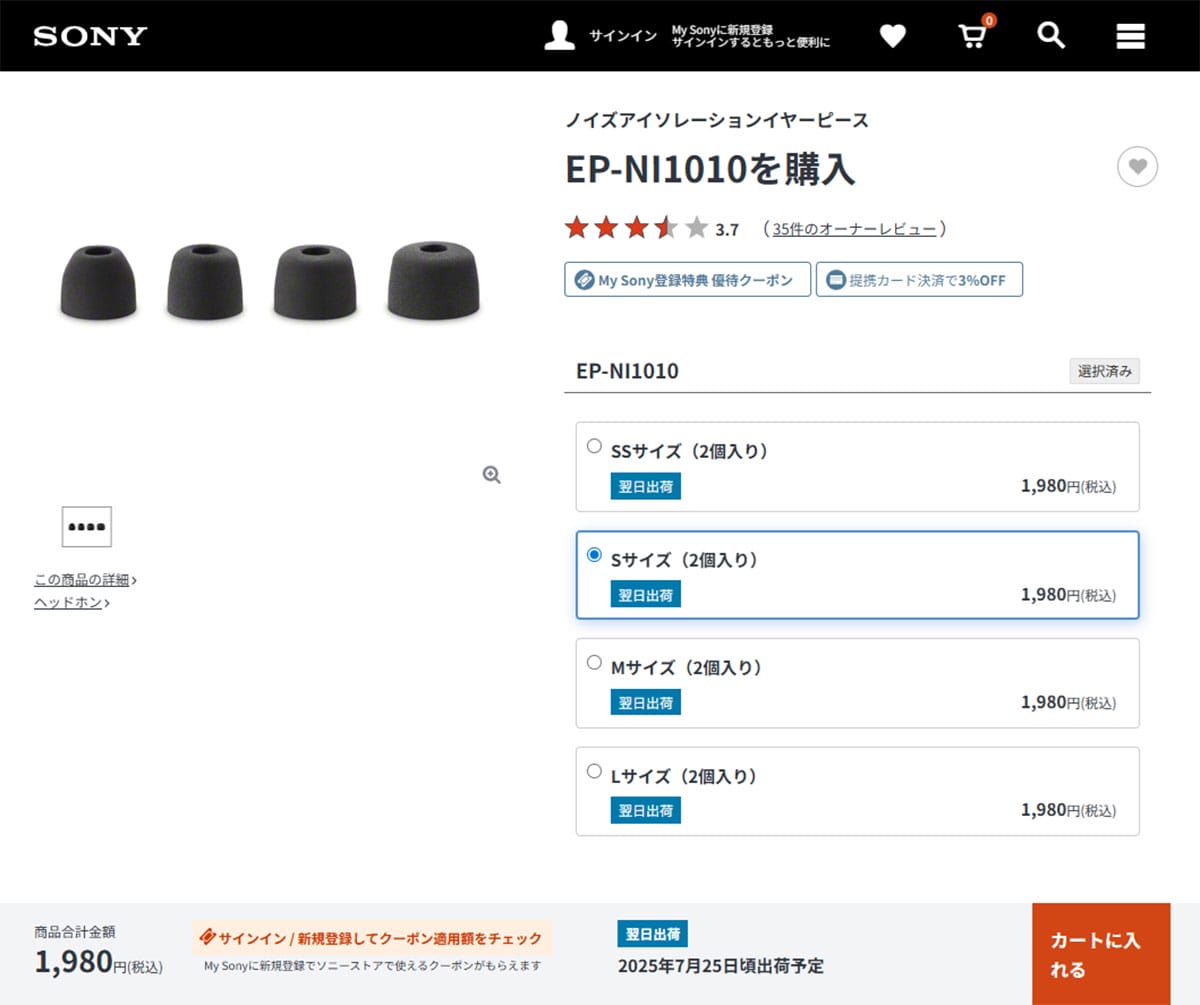The width and height of the screenshot is (1200, 1005).
Task: Open the search magnifier icon
Action: tap(1051, 36)
